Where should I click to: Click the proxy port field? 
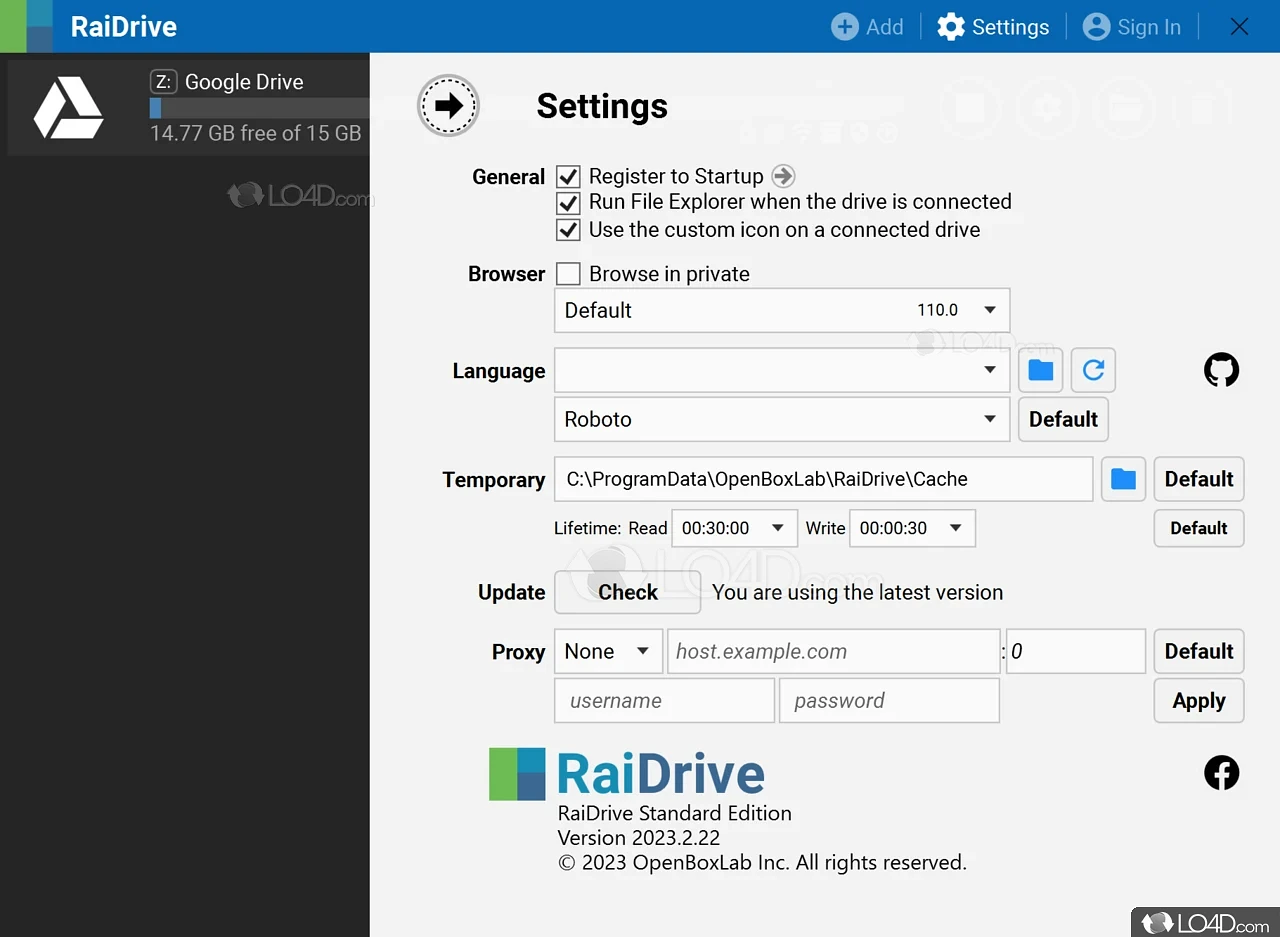pos(1076,651)
